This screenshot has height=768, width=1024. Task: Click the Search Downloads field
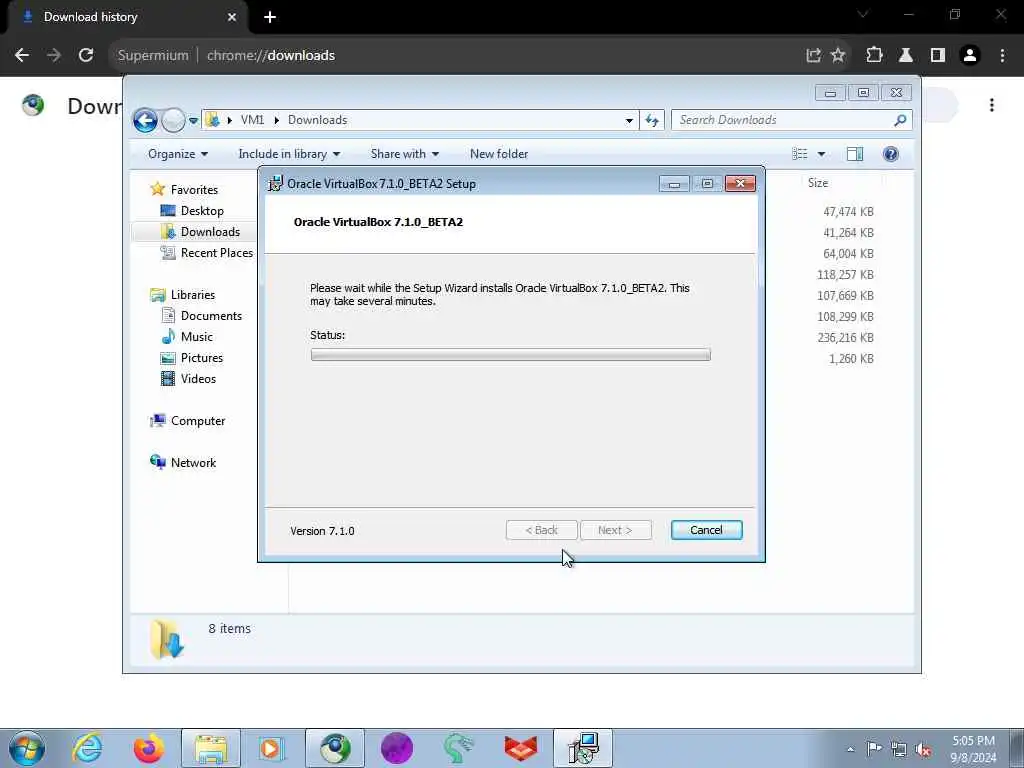coord(792,120)
